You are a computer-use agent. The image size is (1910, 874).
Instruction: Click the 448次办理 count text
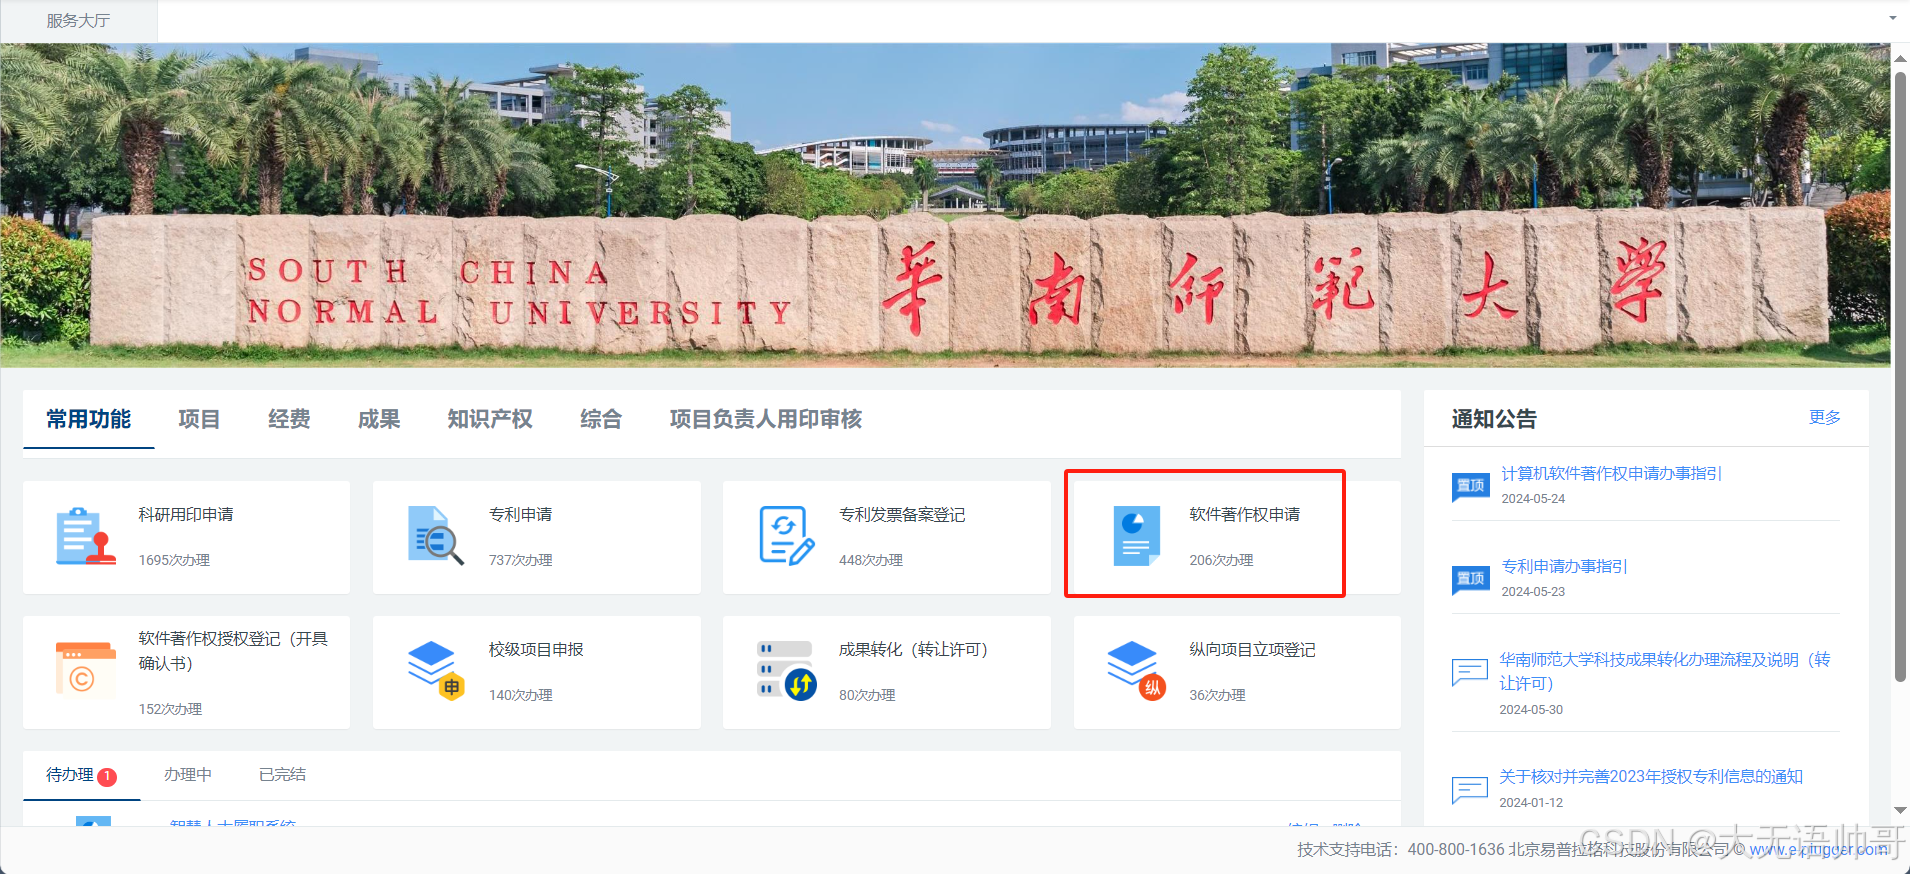[x=871, y=560]
